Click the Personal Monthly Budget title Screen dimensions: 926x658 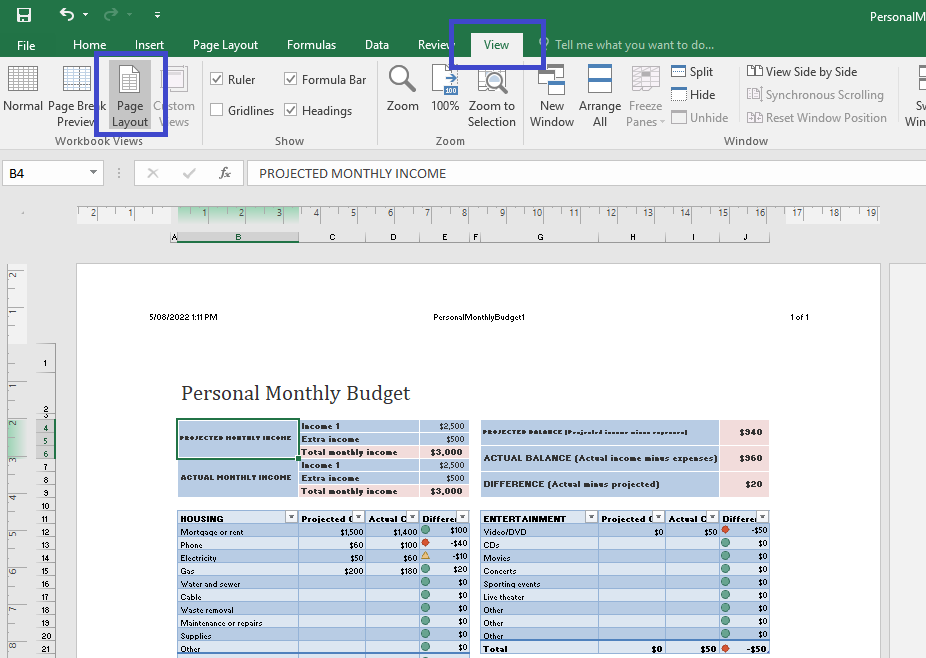(x=295, y=393)
